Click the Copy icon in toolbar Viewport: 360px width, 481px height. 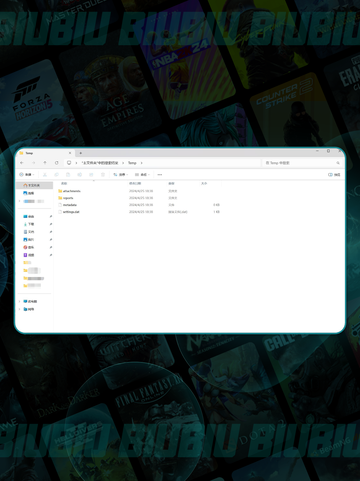tap(57, 175)
